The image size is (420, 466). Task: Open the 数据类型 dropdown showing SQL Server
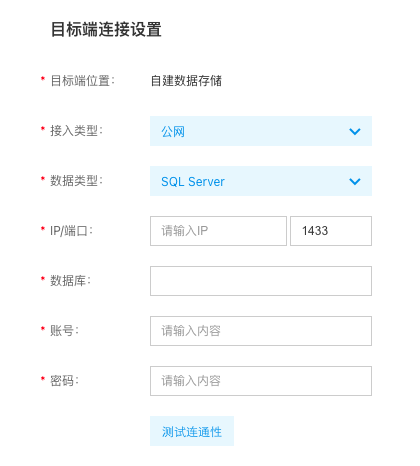261,181
